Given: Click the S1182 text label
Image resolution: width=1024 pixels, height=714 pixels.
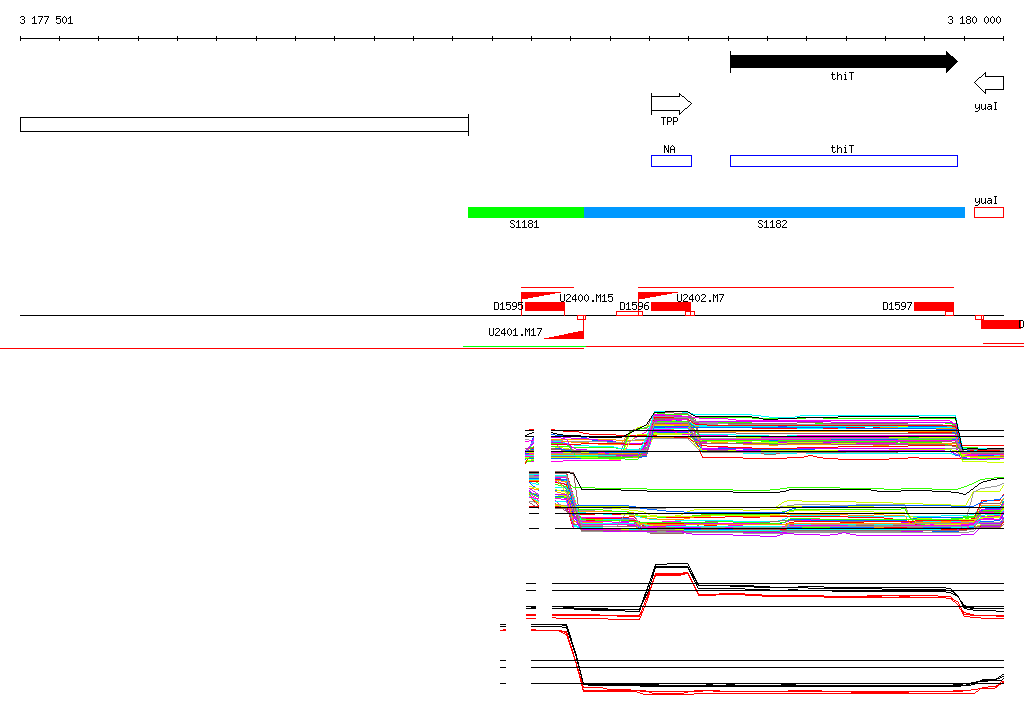Looking at the screenshot, I should click(772, 225).
